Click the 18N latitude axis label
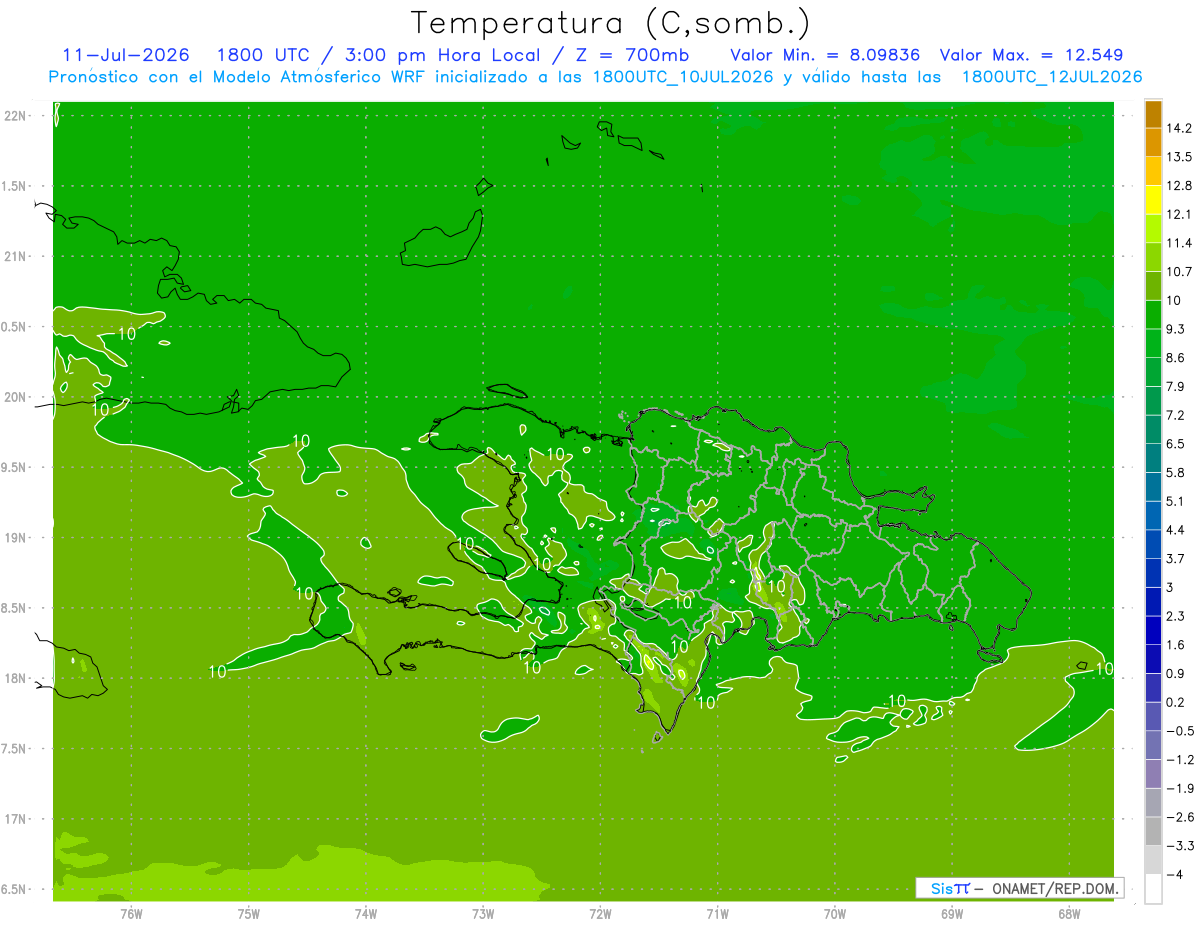 16,679
